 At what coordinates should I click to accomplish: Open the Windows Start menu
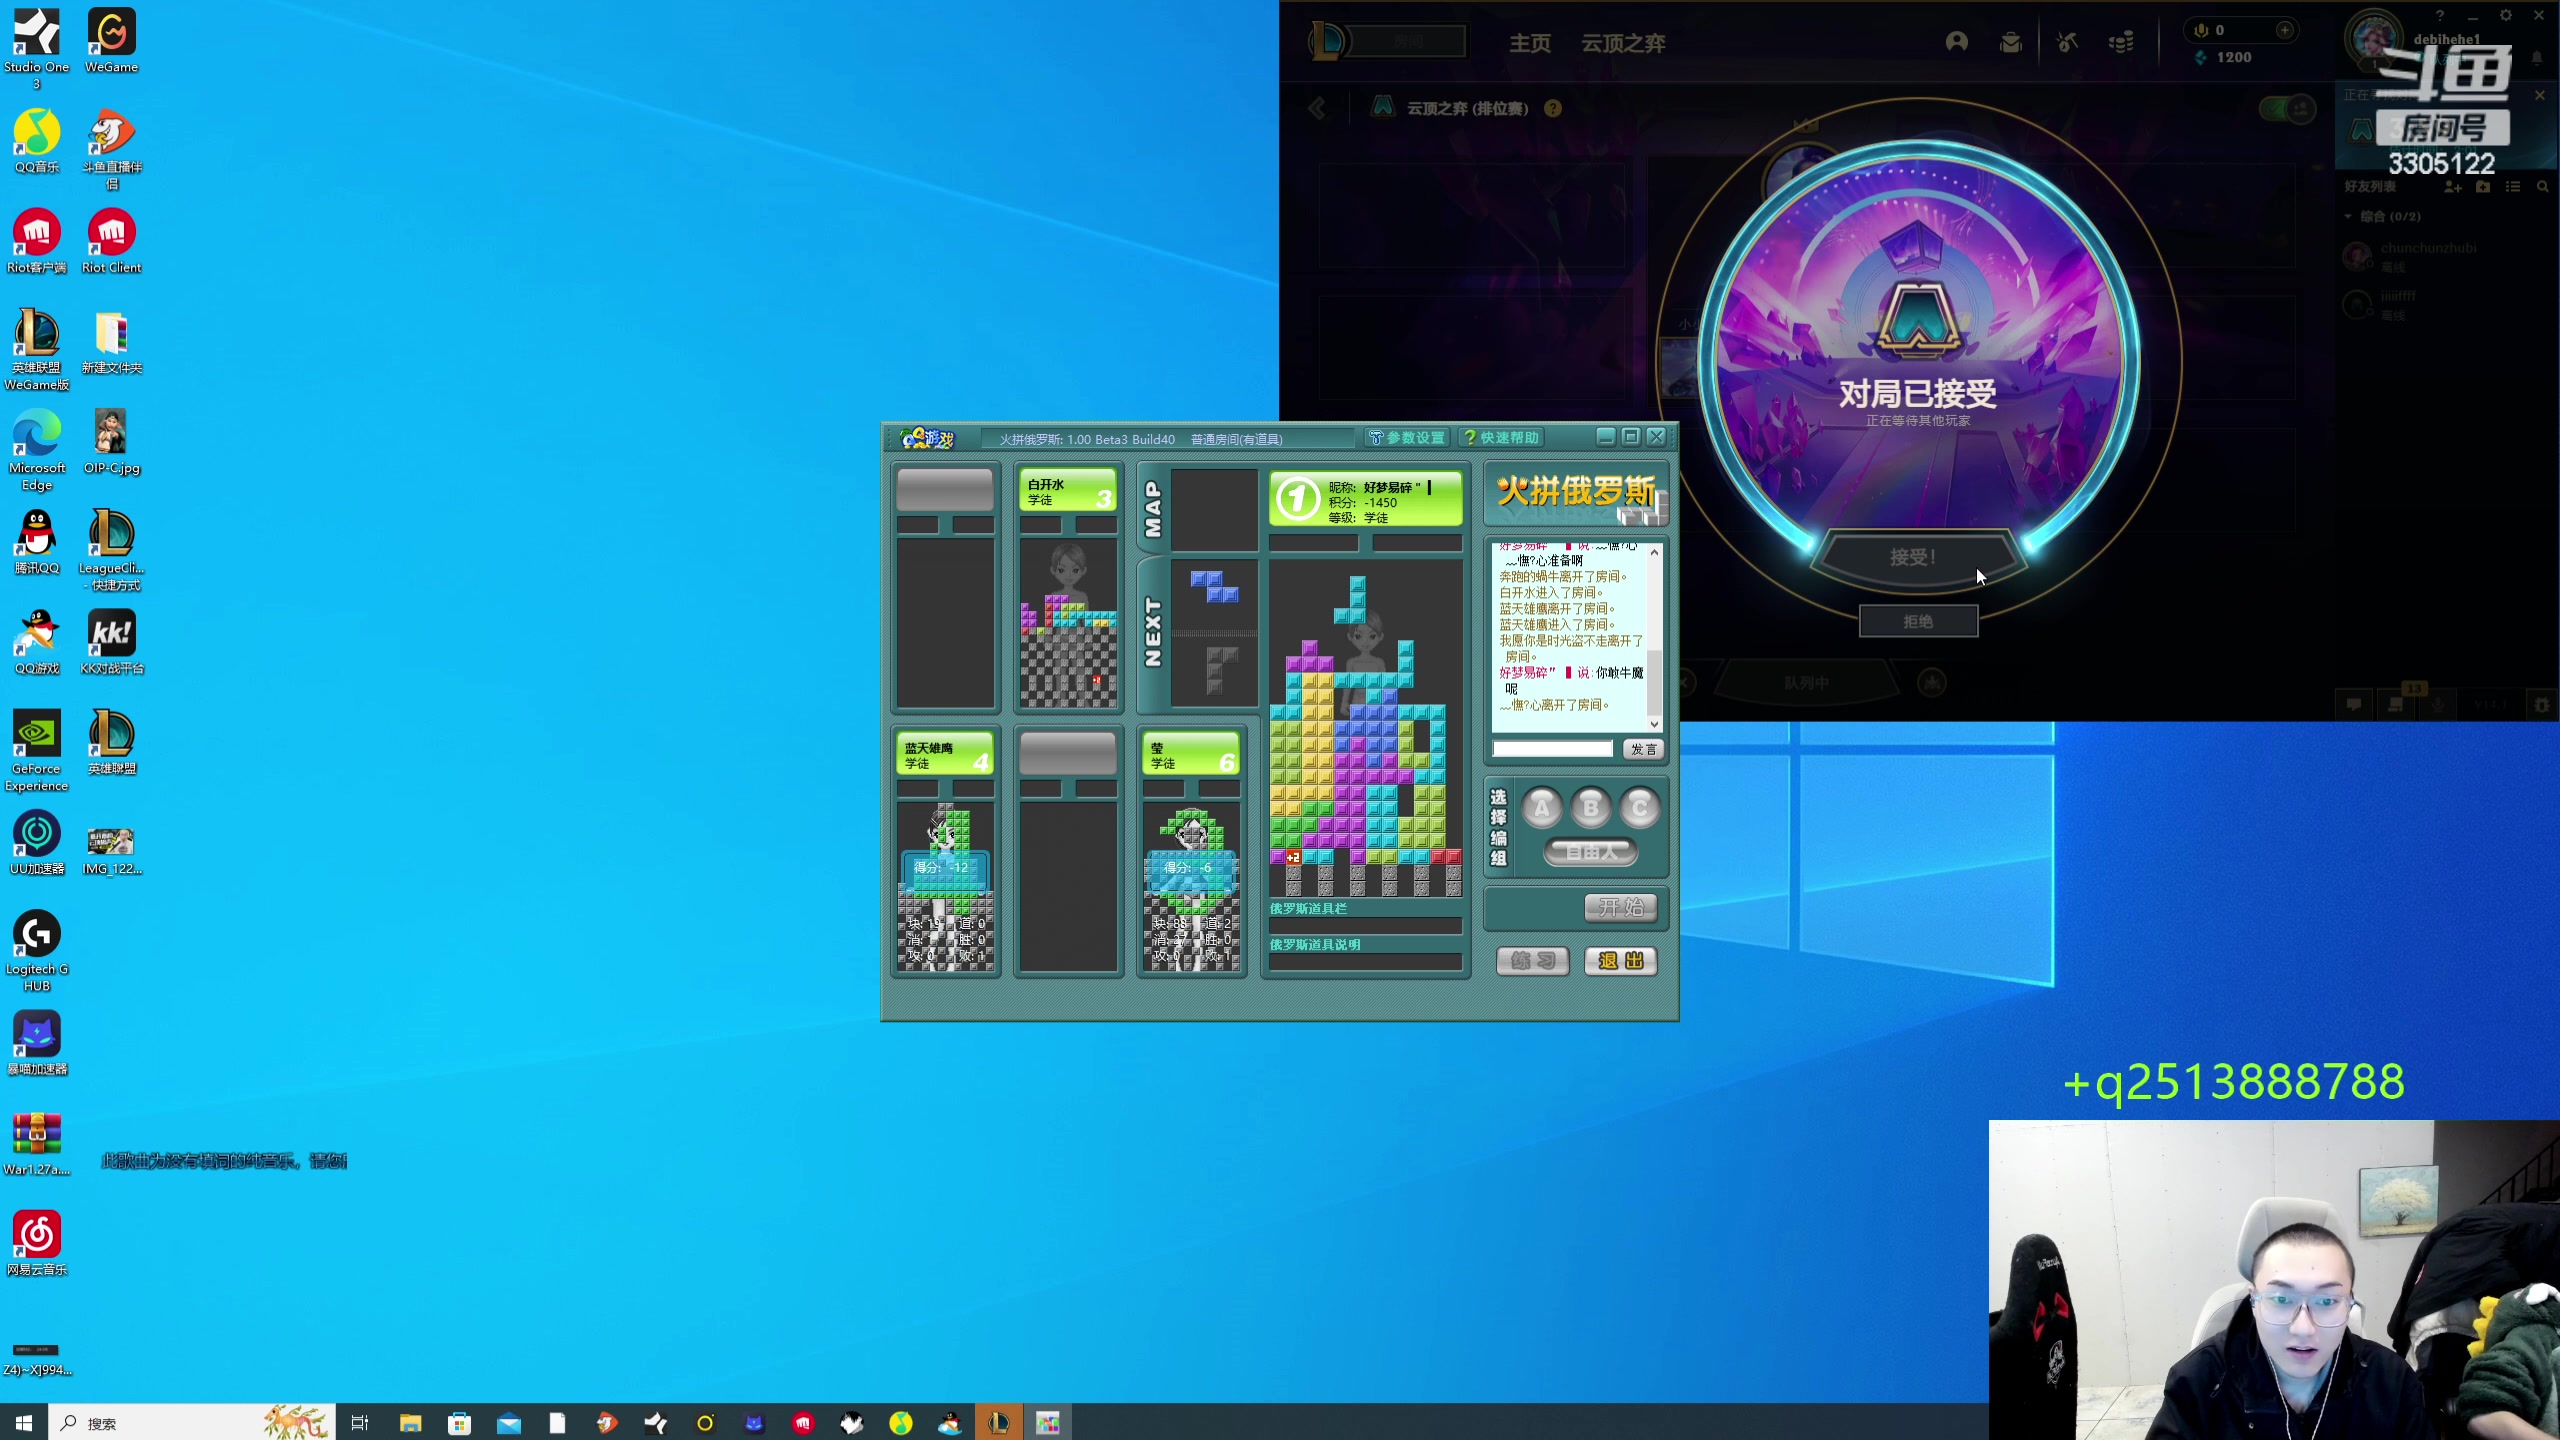coord(24,1422)
